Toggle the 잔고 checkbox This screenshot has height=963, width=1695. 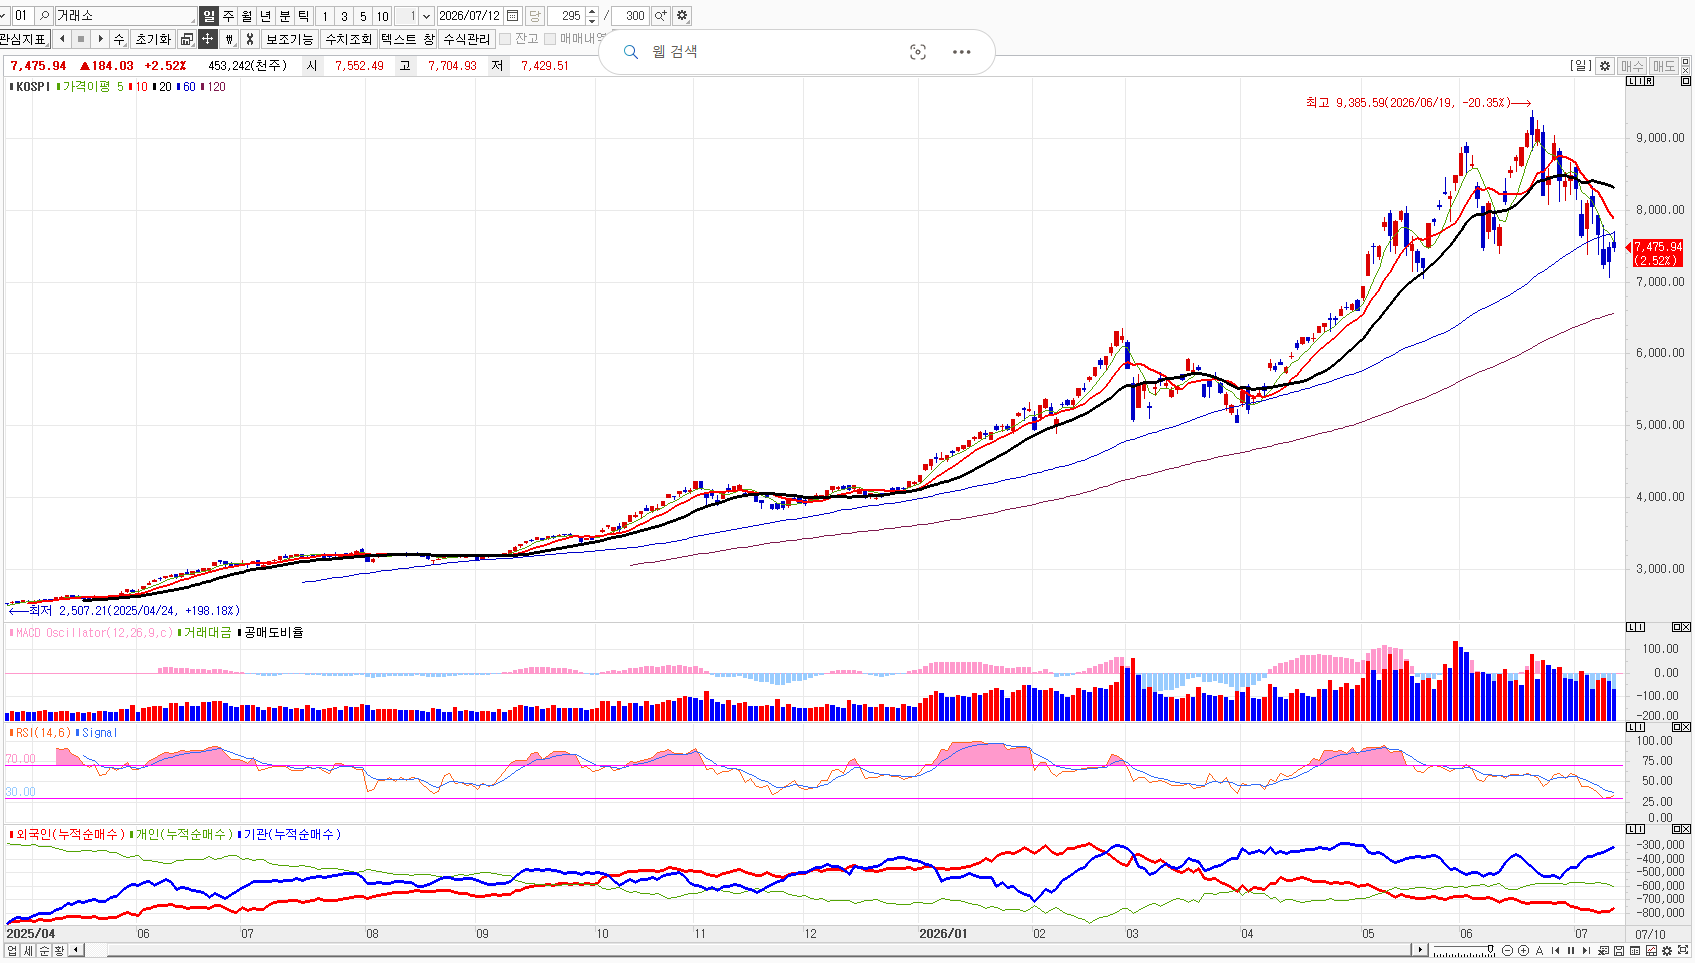(x=505, y=39)
